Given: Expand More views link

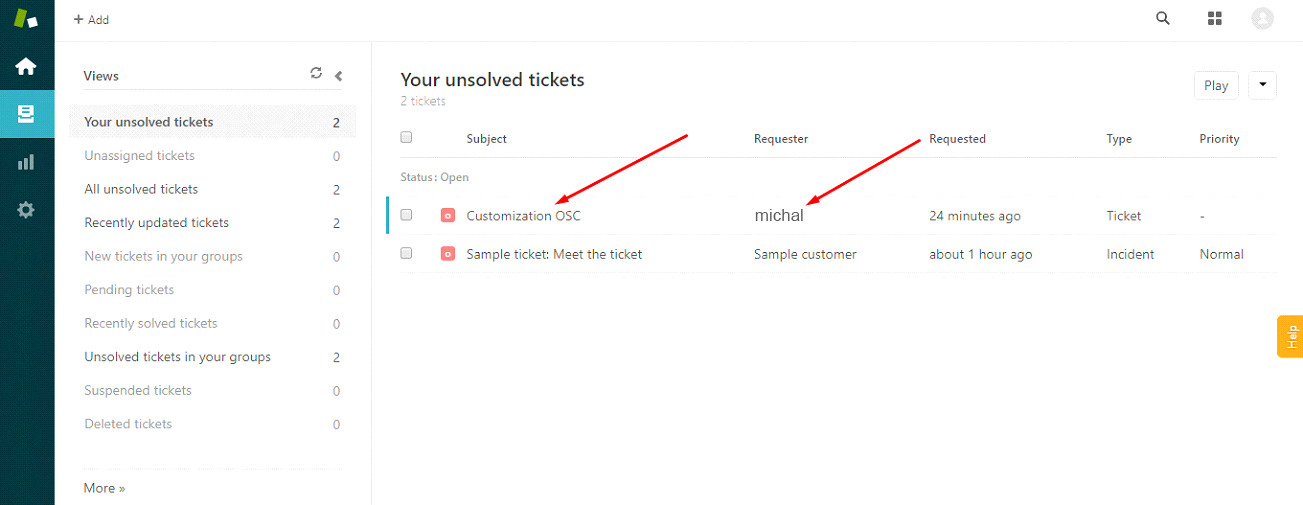Looking at the screenshot, I should tap(104, 488).
